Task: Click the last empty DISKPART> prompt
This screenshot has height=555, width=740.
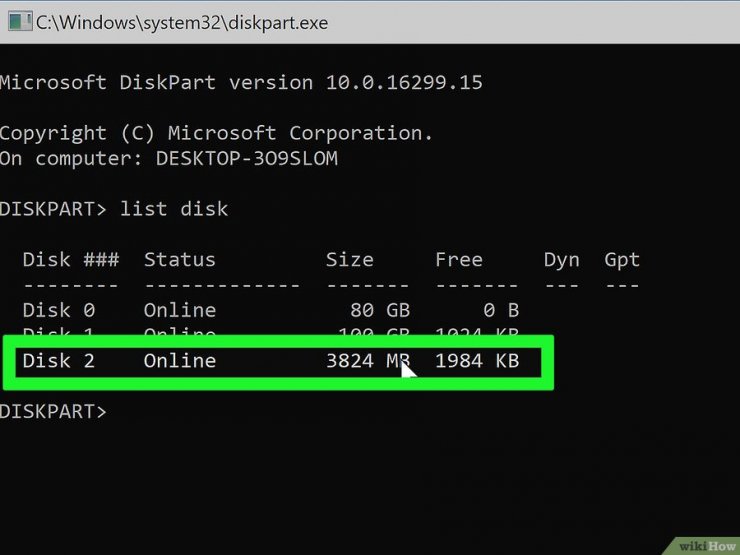Action: [53, 412]
